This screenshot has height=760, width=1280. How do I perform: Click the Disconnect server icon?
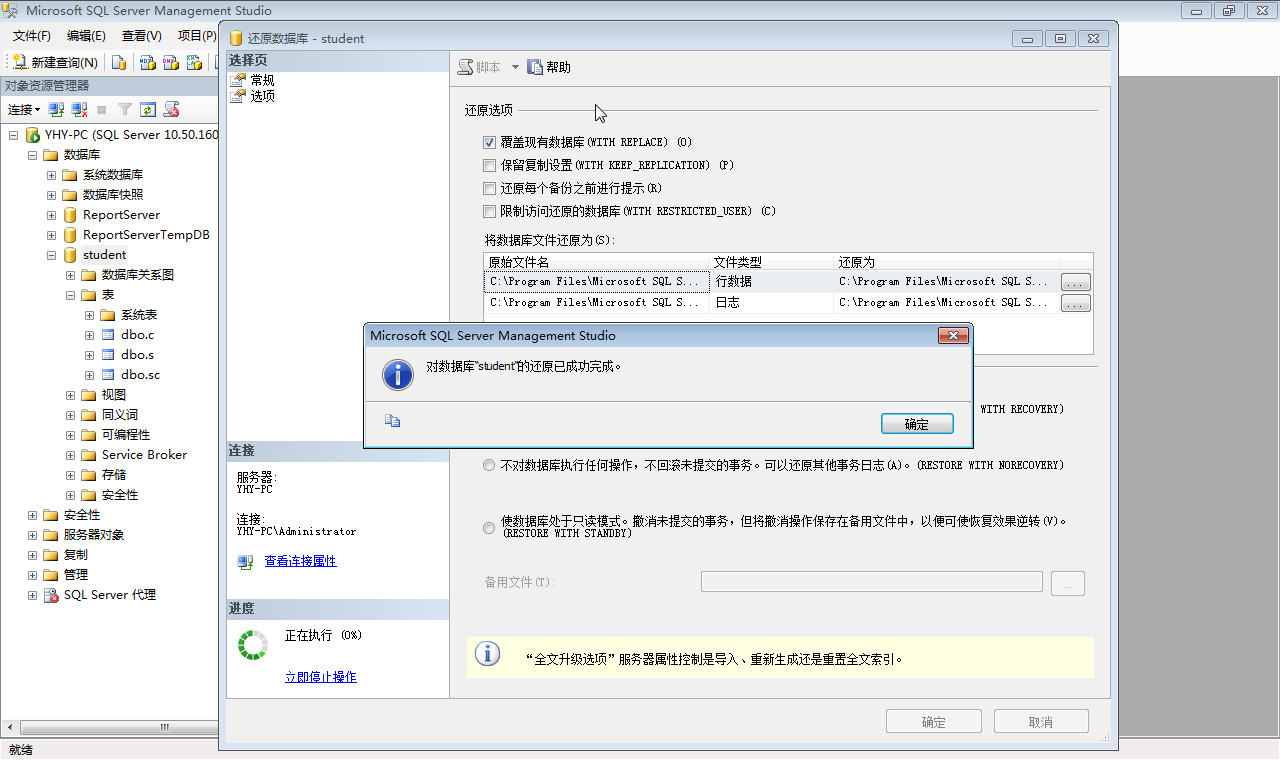79,109
